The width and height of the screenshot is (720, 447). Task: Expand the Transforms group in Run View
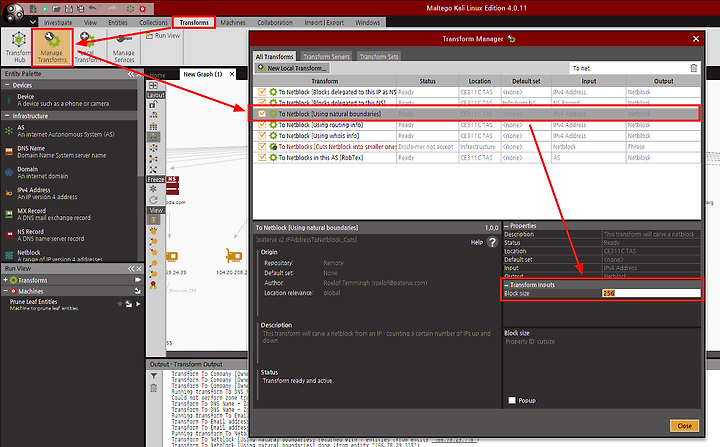[6, 280]
